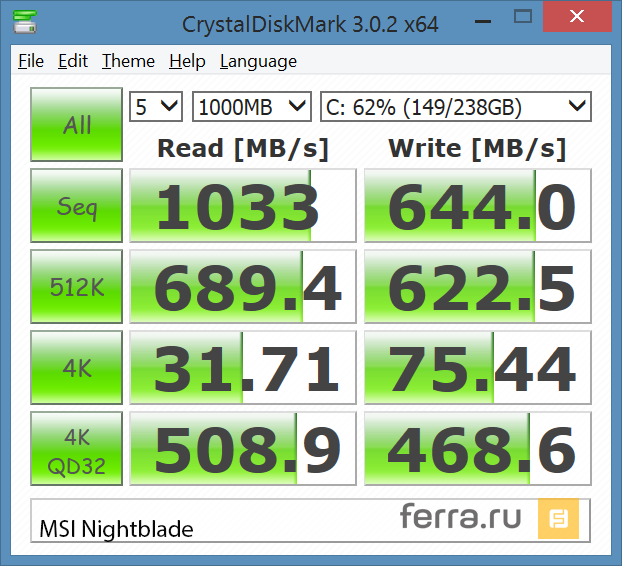The height and width of the screenshot is (566, 622).
Task: Expand the 1000MB test size dropdown
Action: tap(251, 106)
